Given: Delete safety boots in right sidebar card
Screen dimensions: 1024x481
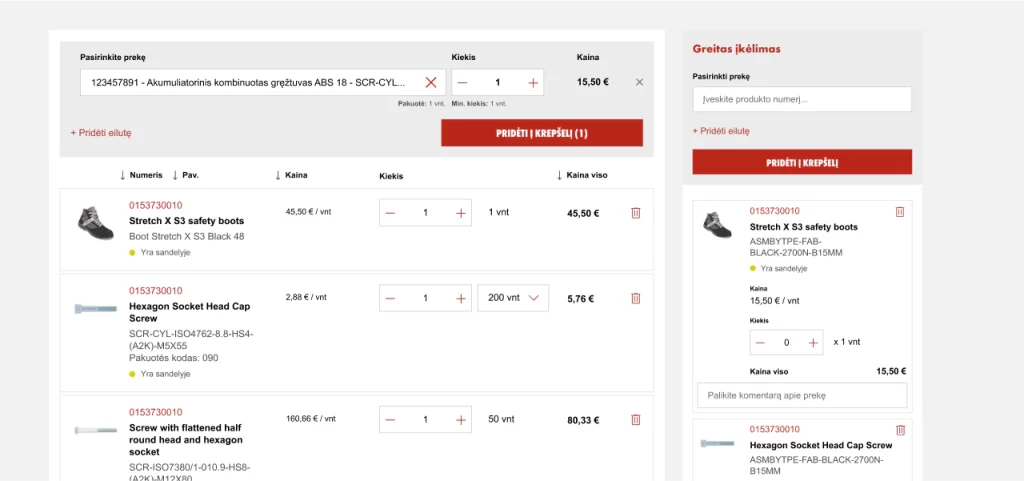Looking at the screenshot, I should click(x=900, y=212).
